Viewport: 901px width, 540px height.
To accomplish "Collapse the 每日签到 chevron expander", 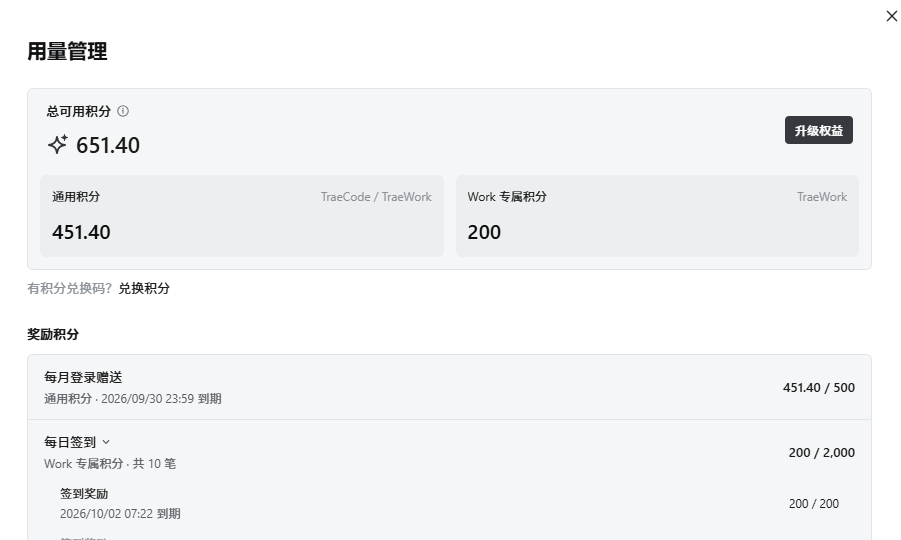I will pyautogui.click(x=106, y=442).
